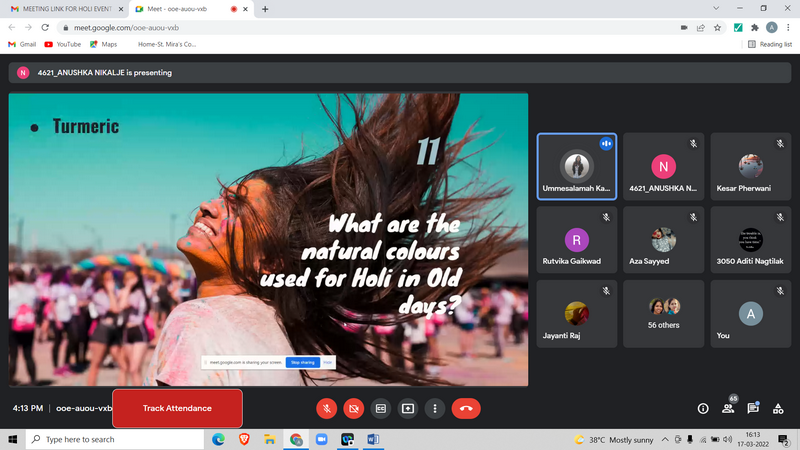
Task: Select the You self-view tile
Action: point(751,314)
